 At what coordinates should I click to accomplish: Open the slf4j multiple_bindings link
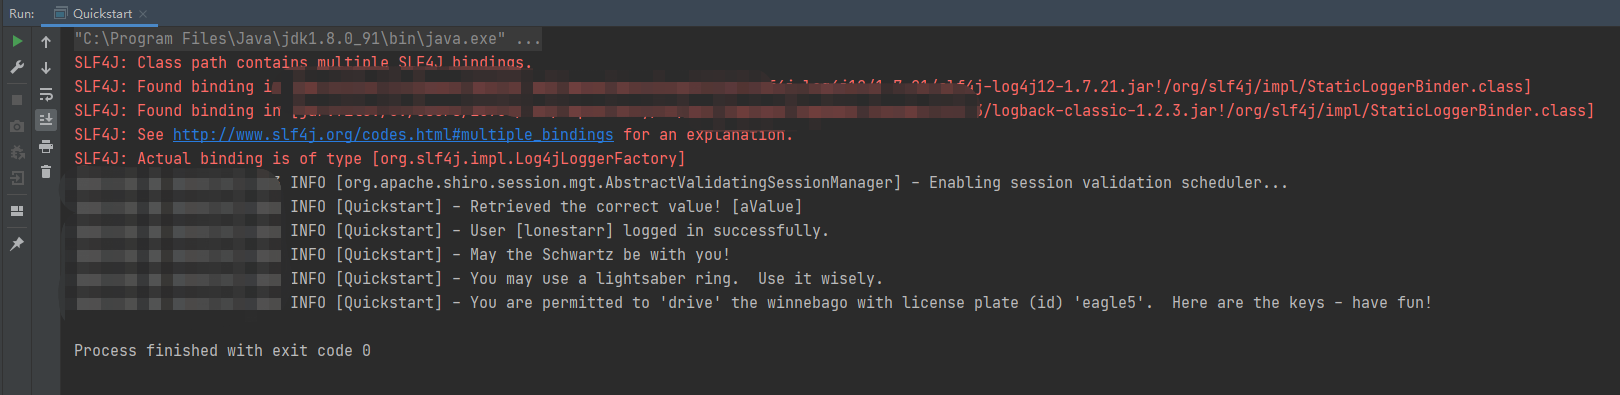tap(393, 134)
